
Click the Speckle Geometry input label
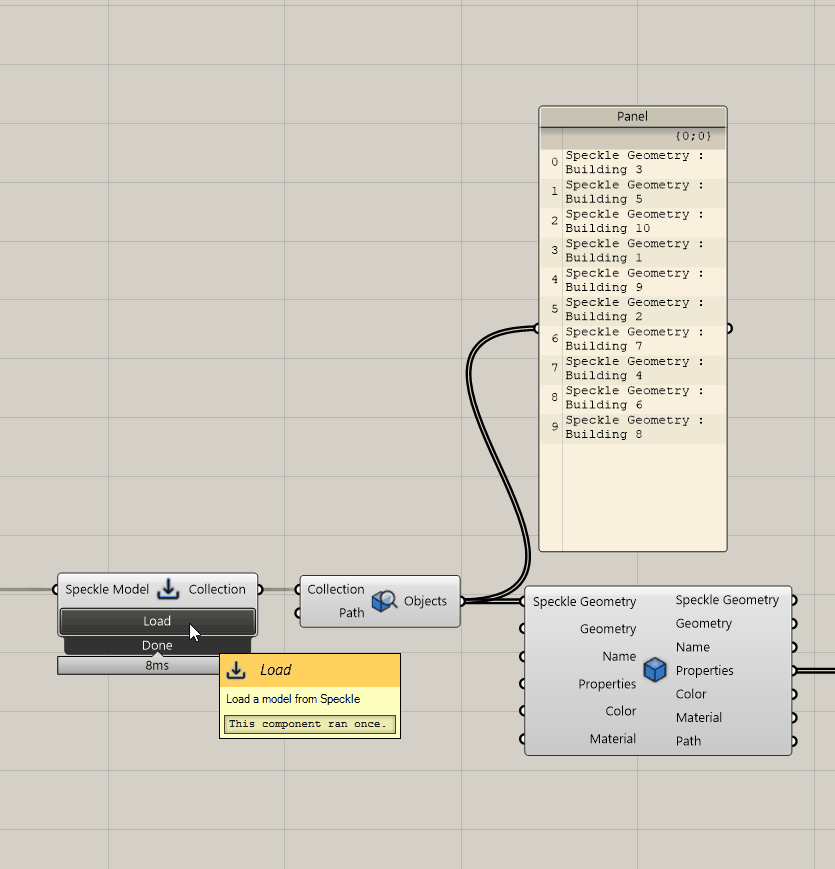pyautogui.click(x=585, y=601)
